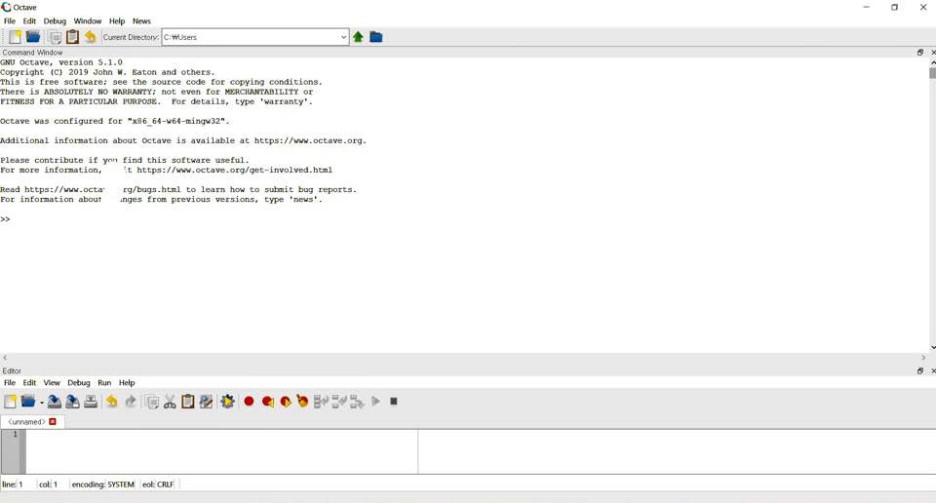The height and width of the screenshot is (503, 936).
Task: Expand the Current Directory dropdown arrow
Action: pyautogui.click(x=343, y=37)
